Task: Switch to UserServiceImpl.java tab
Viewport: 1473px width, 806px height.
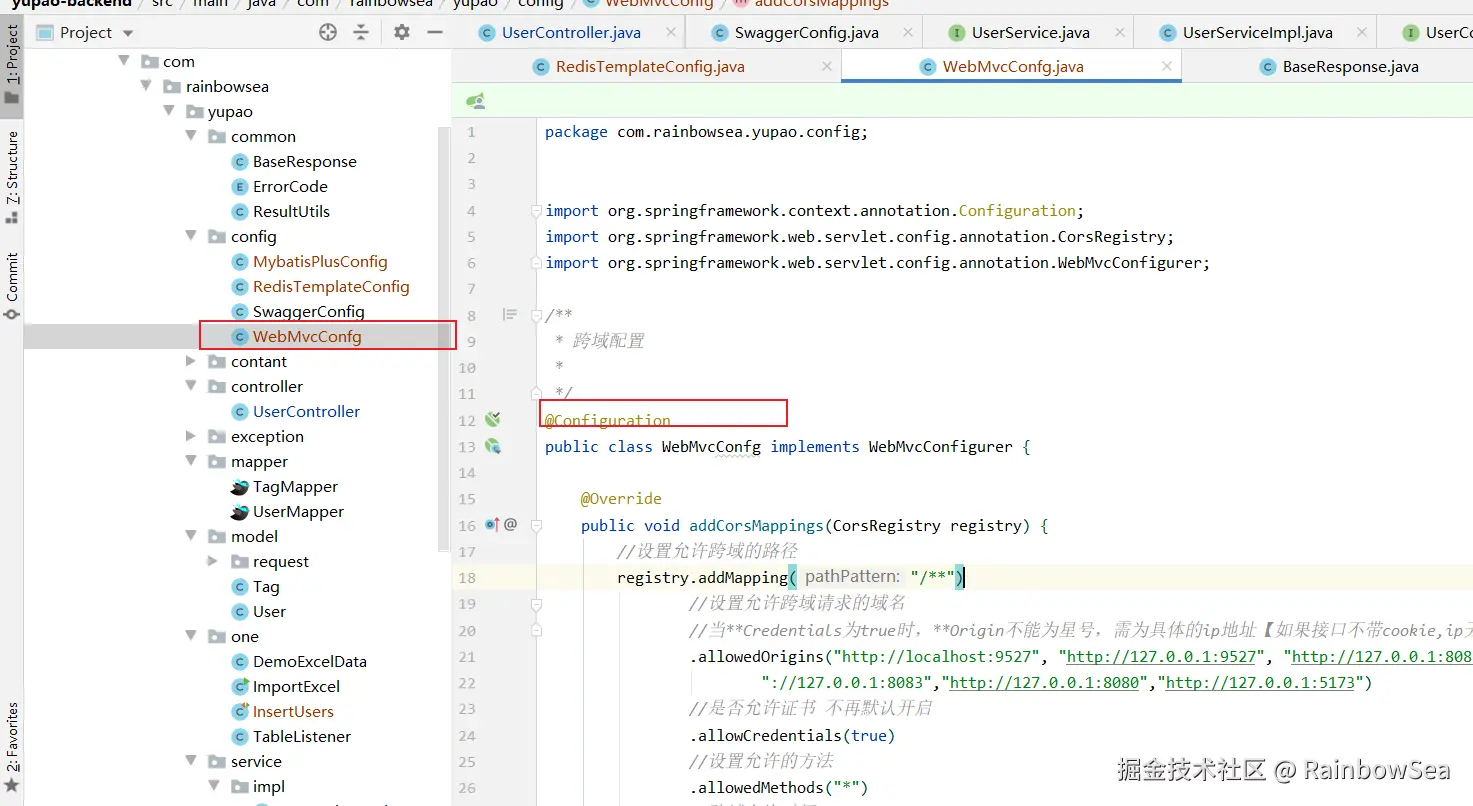Action: [x=1257, y=32]
